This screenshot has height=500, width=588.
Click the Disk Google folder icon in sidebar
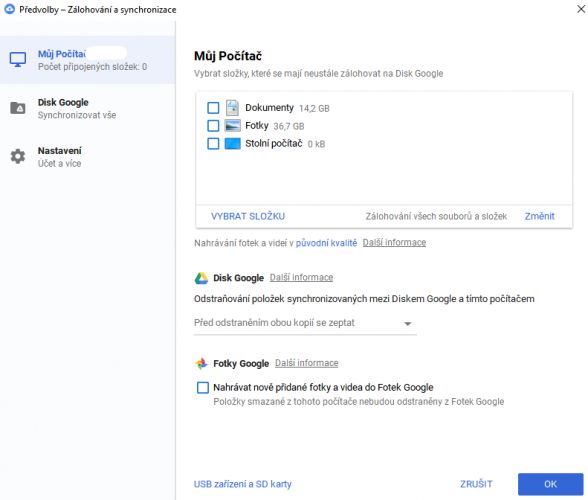(x=18, y=108)
